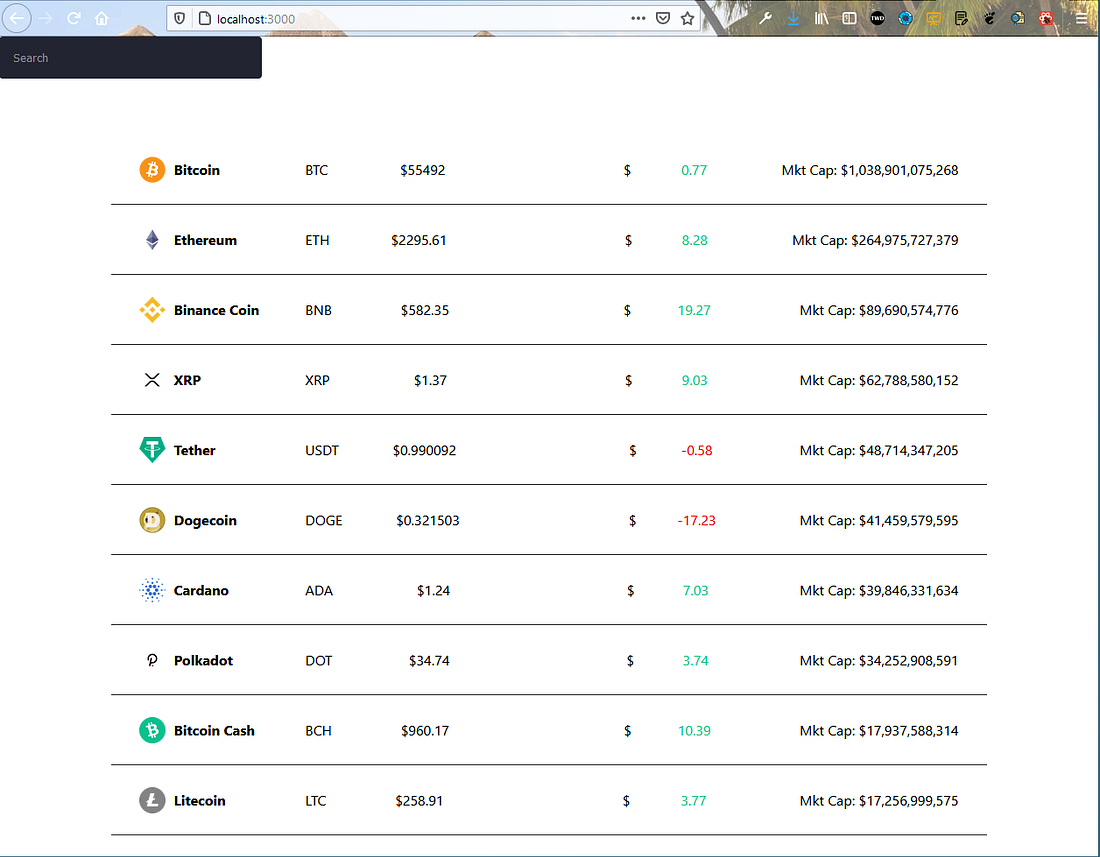Click the Cardano coin logo

pyautogui.click(x=152, y=590)
